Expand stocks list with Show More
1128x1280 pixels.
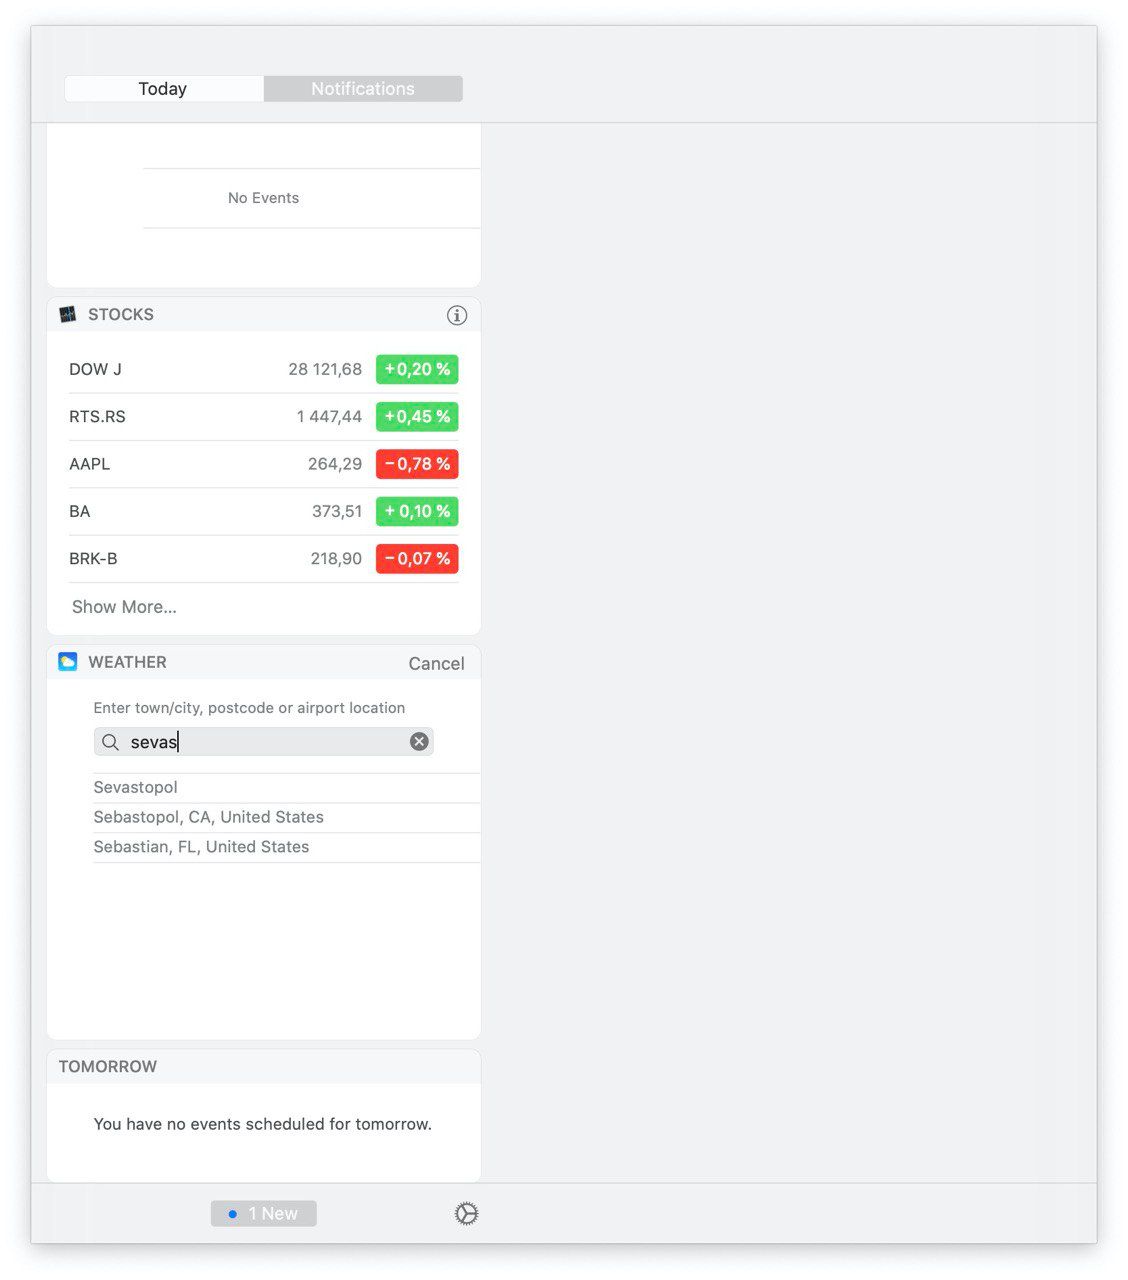click(x=124, y=607)
